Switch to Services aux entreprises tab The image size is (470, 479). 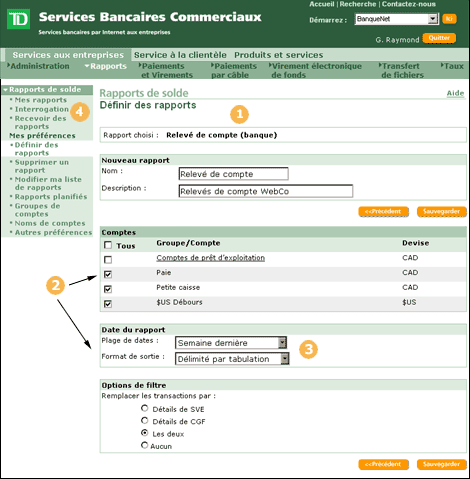click(x=68, y=55)
